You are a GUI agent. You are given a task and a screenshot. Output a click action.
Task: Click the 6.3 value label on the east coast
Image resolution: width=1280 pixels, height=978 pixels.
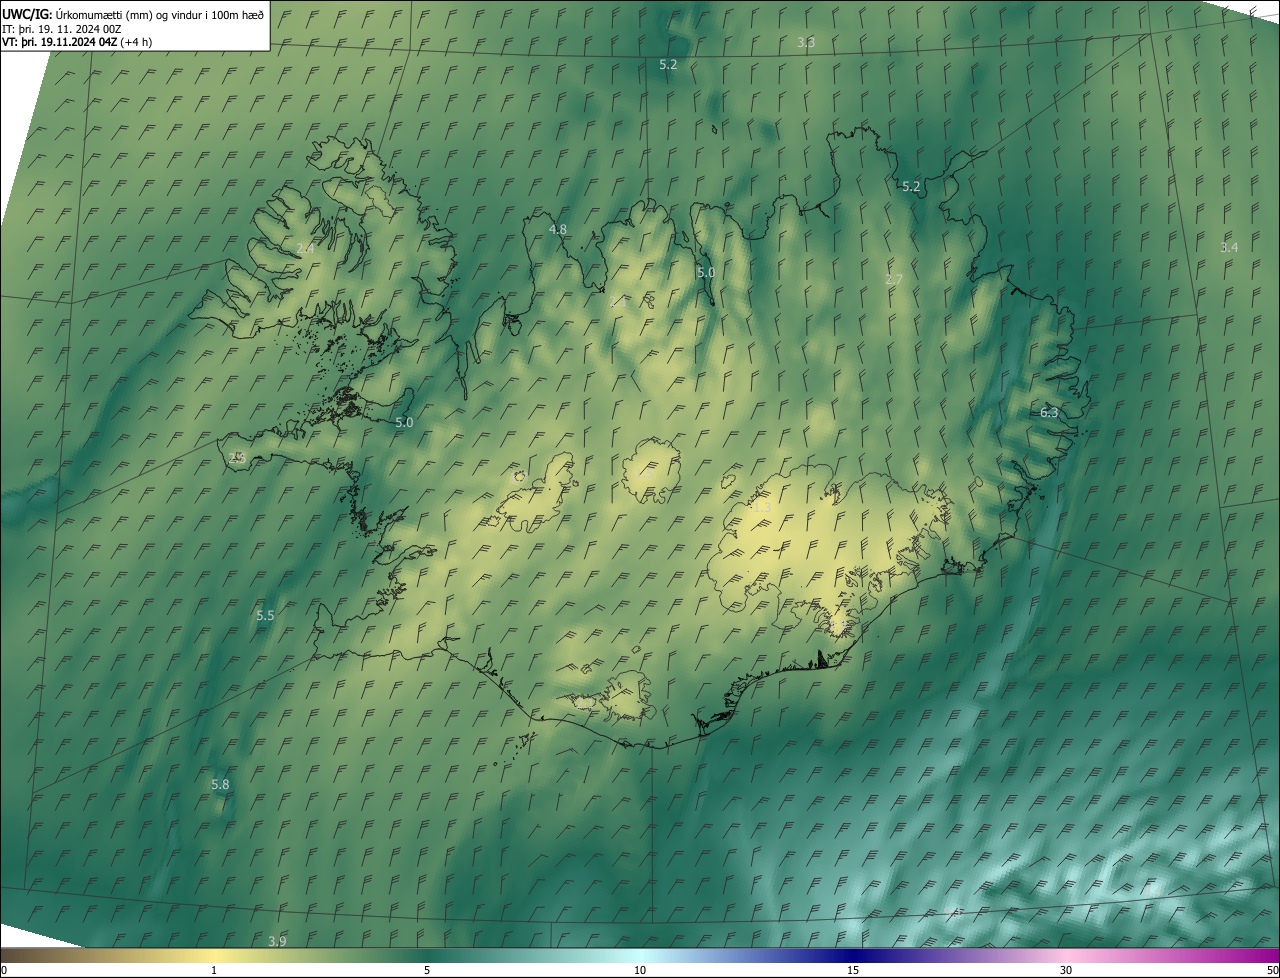point(1049,412)
